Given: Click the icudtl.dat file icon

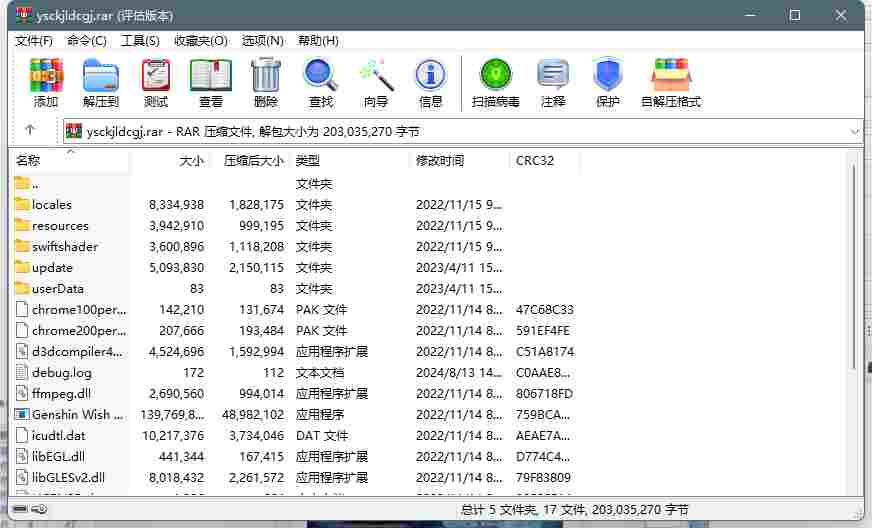Looking at the screenshot, I should 22,435.
